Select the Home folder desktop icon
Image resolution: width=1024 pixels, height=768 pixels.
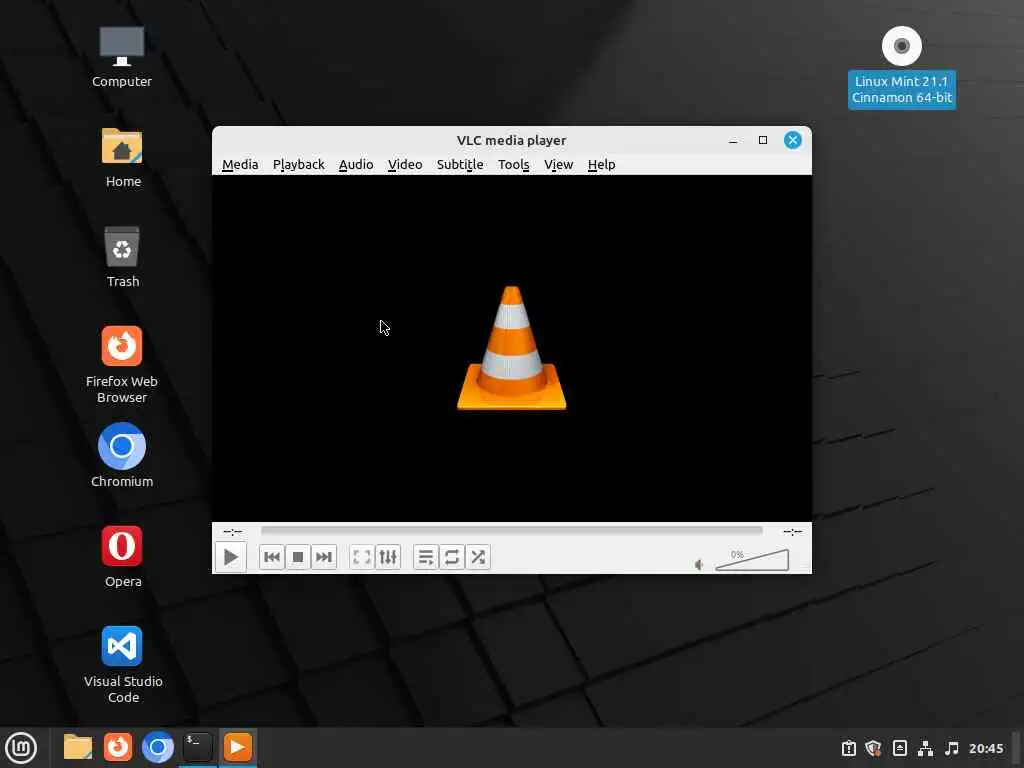(x=122, y=158)
